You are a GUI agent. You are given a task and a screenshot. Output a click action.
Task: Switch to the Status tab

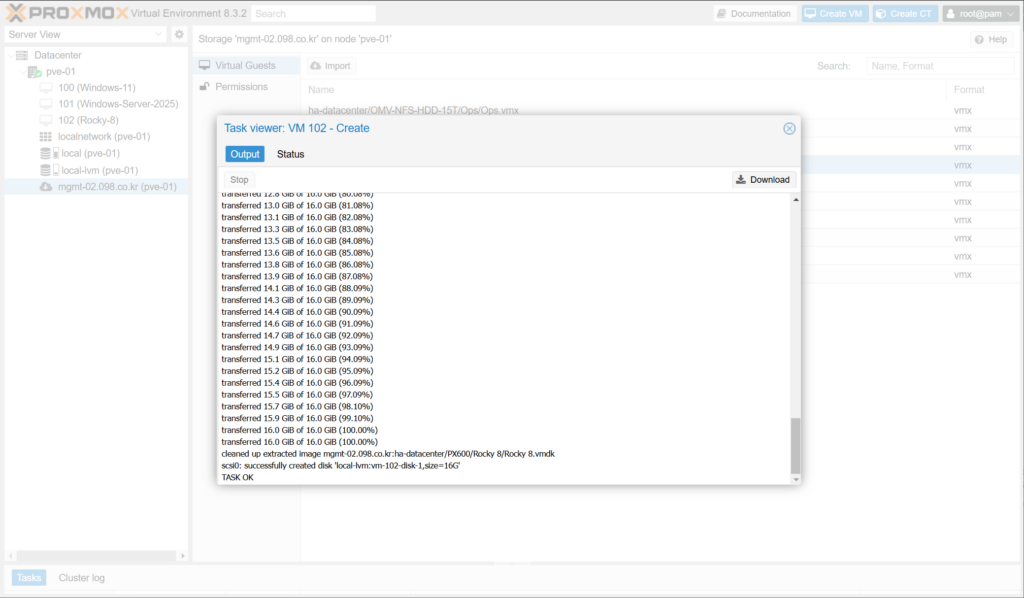click(x=290, y=154)
